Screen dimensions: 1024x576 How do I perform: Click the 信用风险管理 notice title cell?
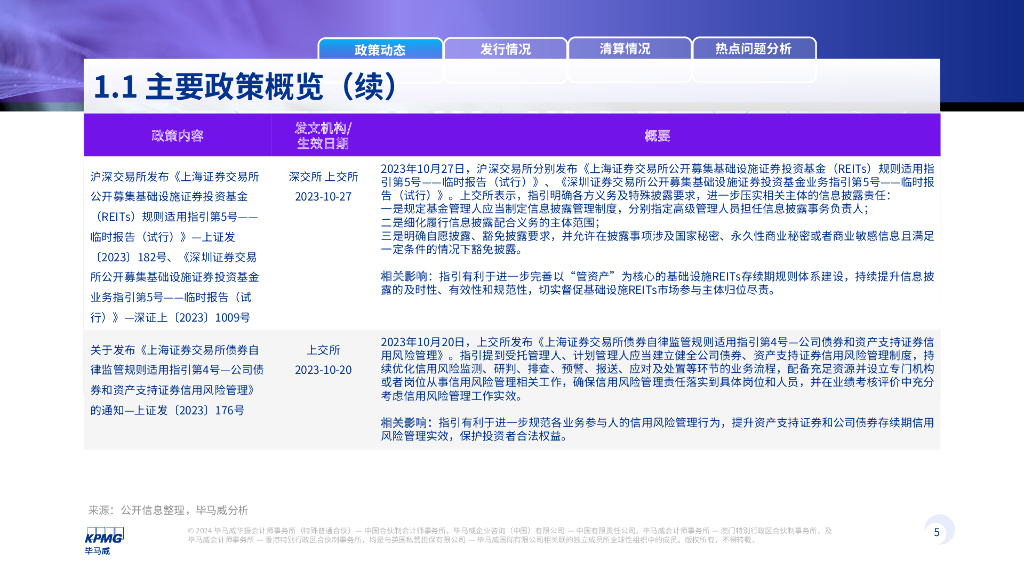pyautogui.click(x=175, y=380)
